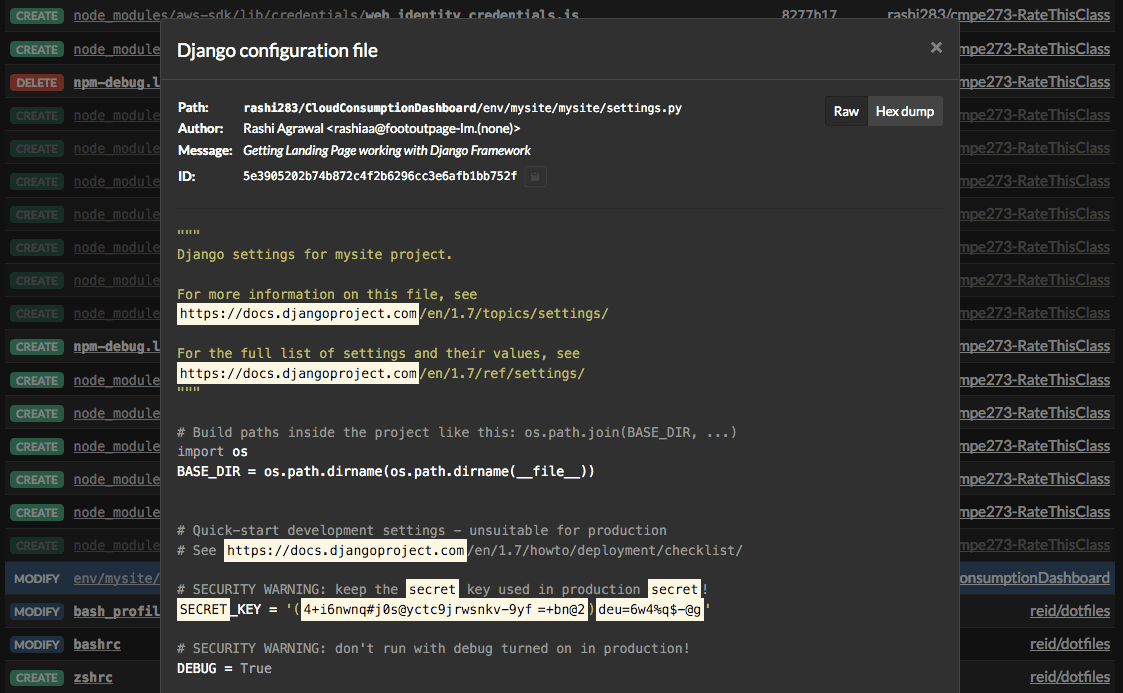Open the zshrc file entry
The height and width of the screenshot is (693, 1123).
(x=93, y=677)
